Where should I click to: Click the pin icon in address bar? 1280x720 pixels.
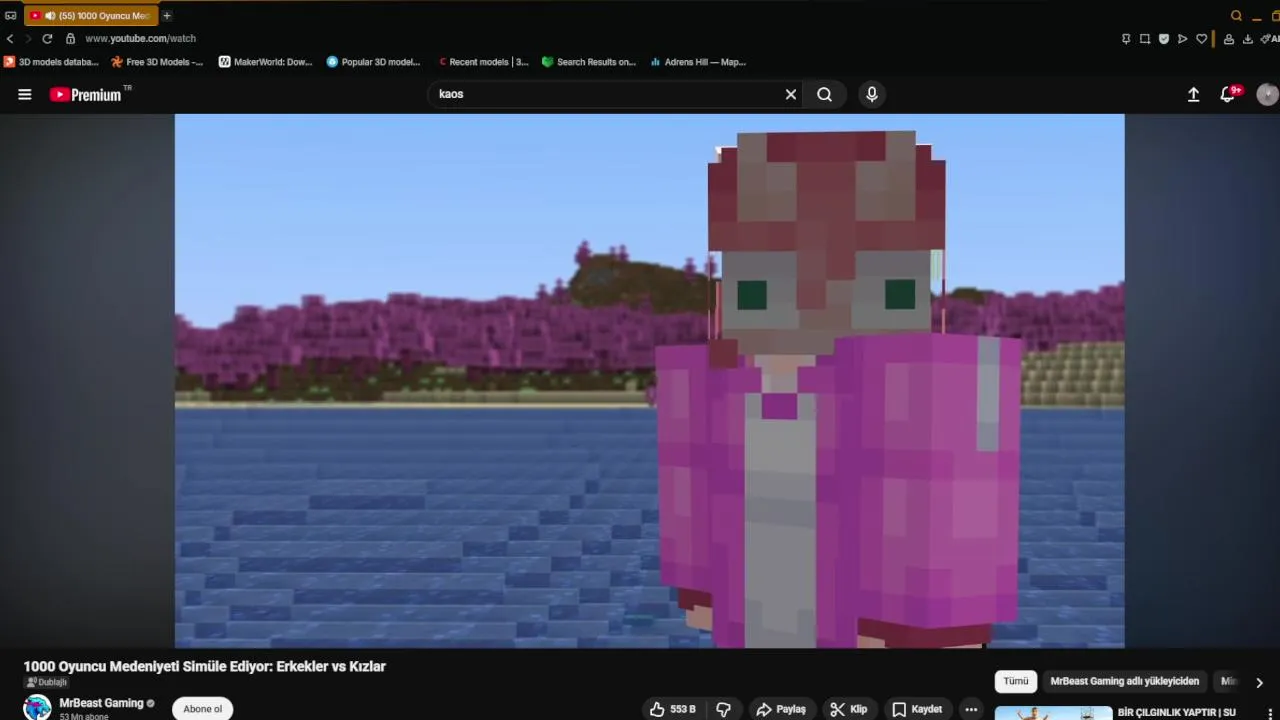coord(1126,39)
